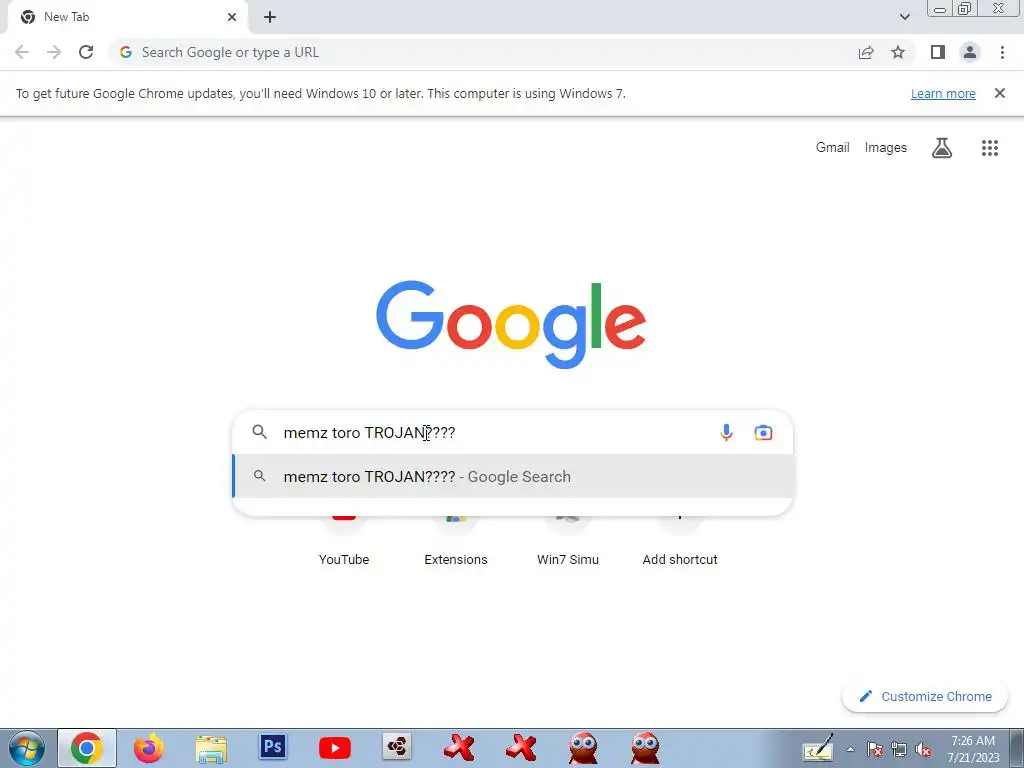Focus the address bar Search Google or type a URL
Screen dimensions: 1024x768
[x=483, y=52]
